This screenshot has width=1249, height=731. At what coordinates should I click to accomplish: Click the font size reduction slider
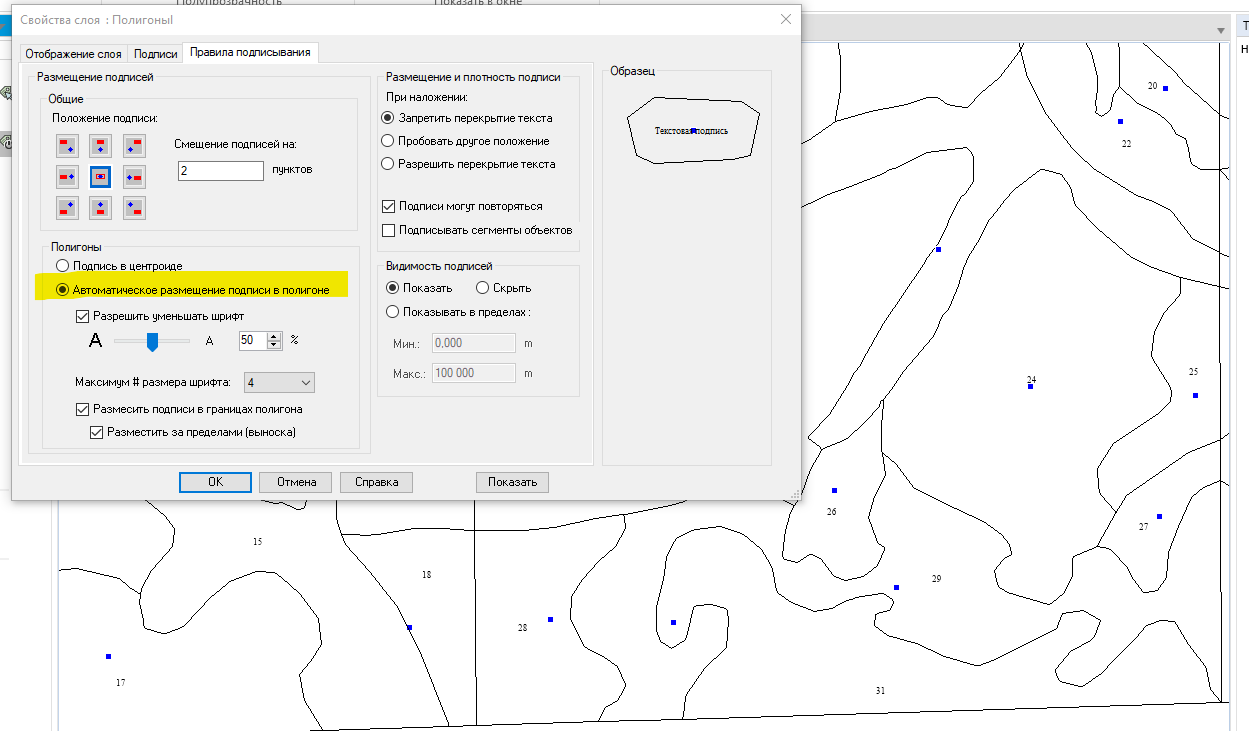(152, 341)
